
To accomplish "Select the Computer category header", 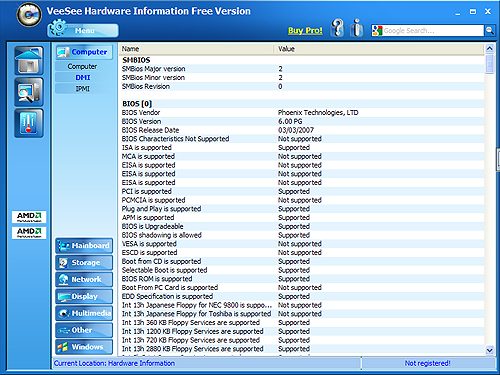I will click(x=84, y=52).
